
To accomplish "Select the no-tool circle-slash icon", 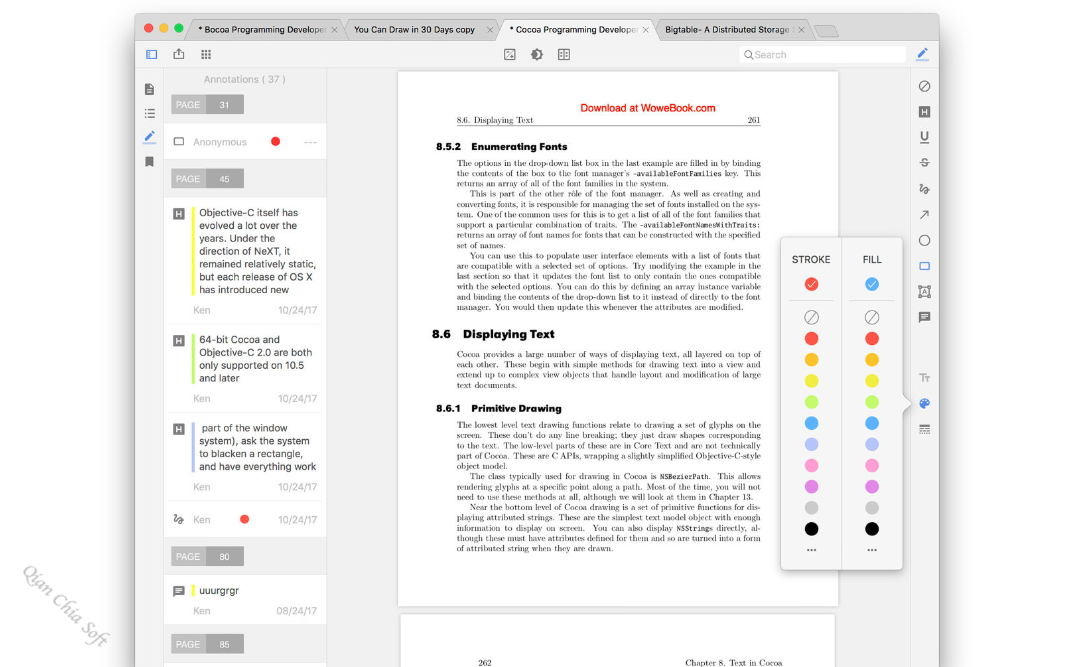I will (924, 86).
